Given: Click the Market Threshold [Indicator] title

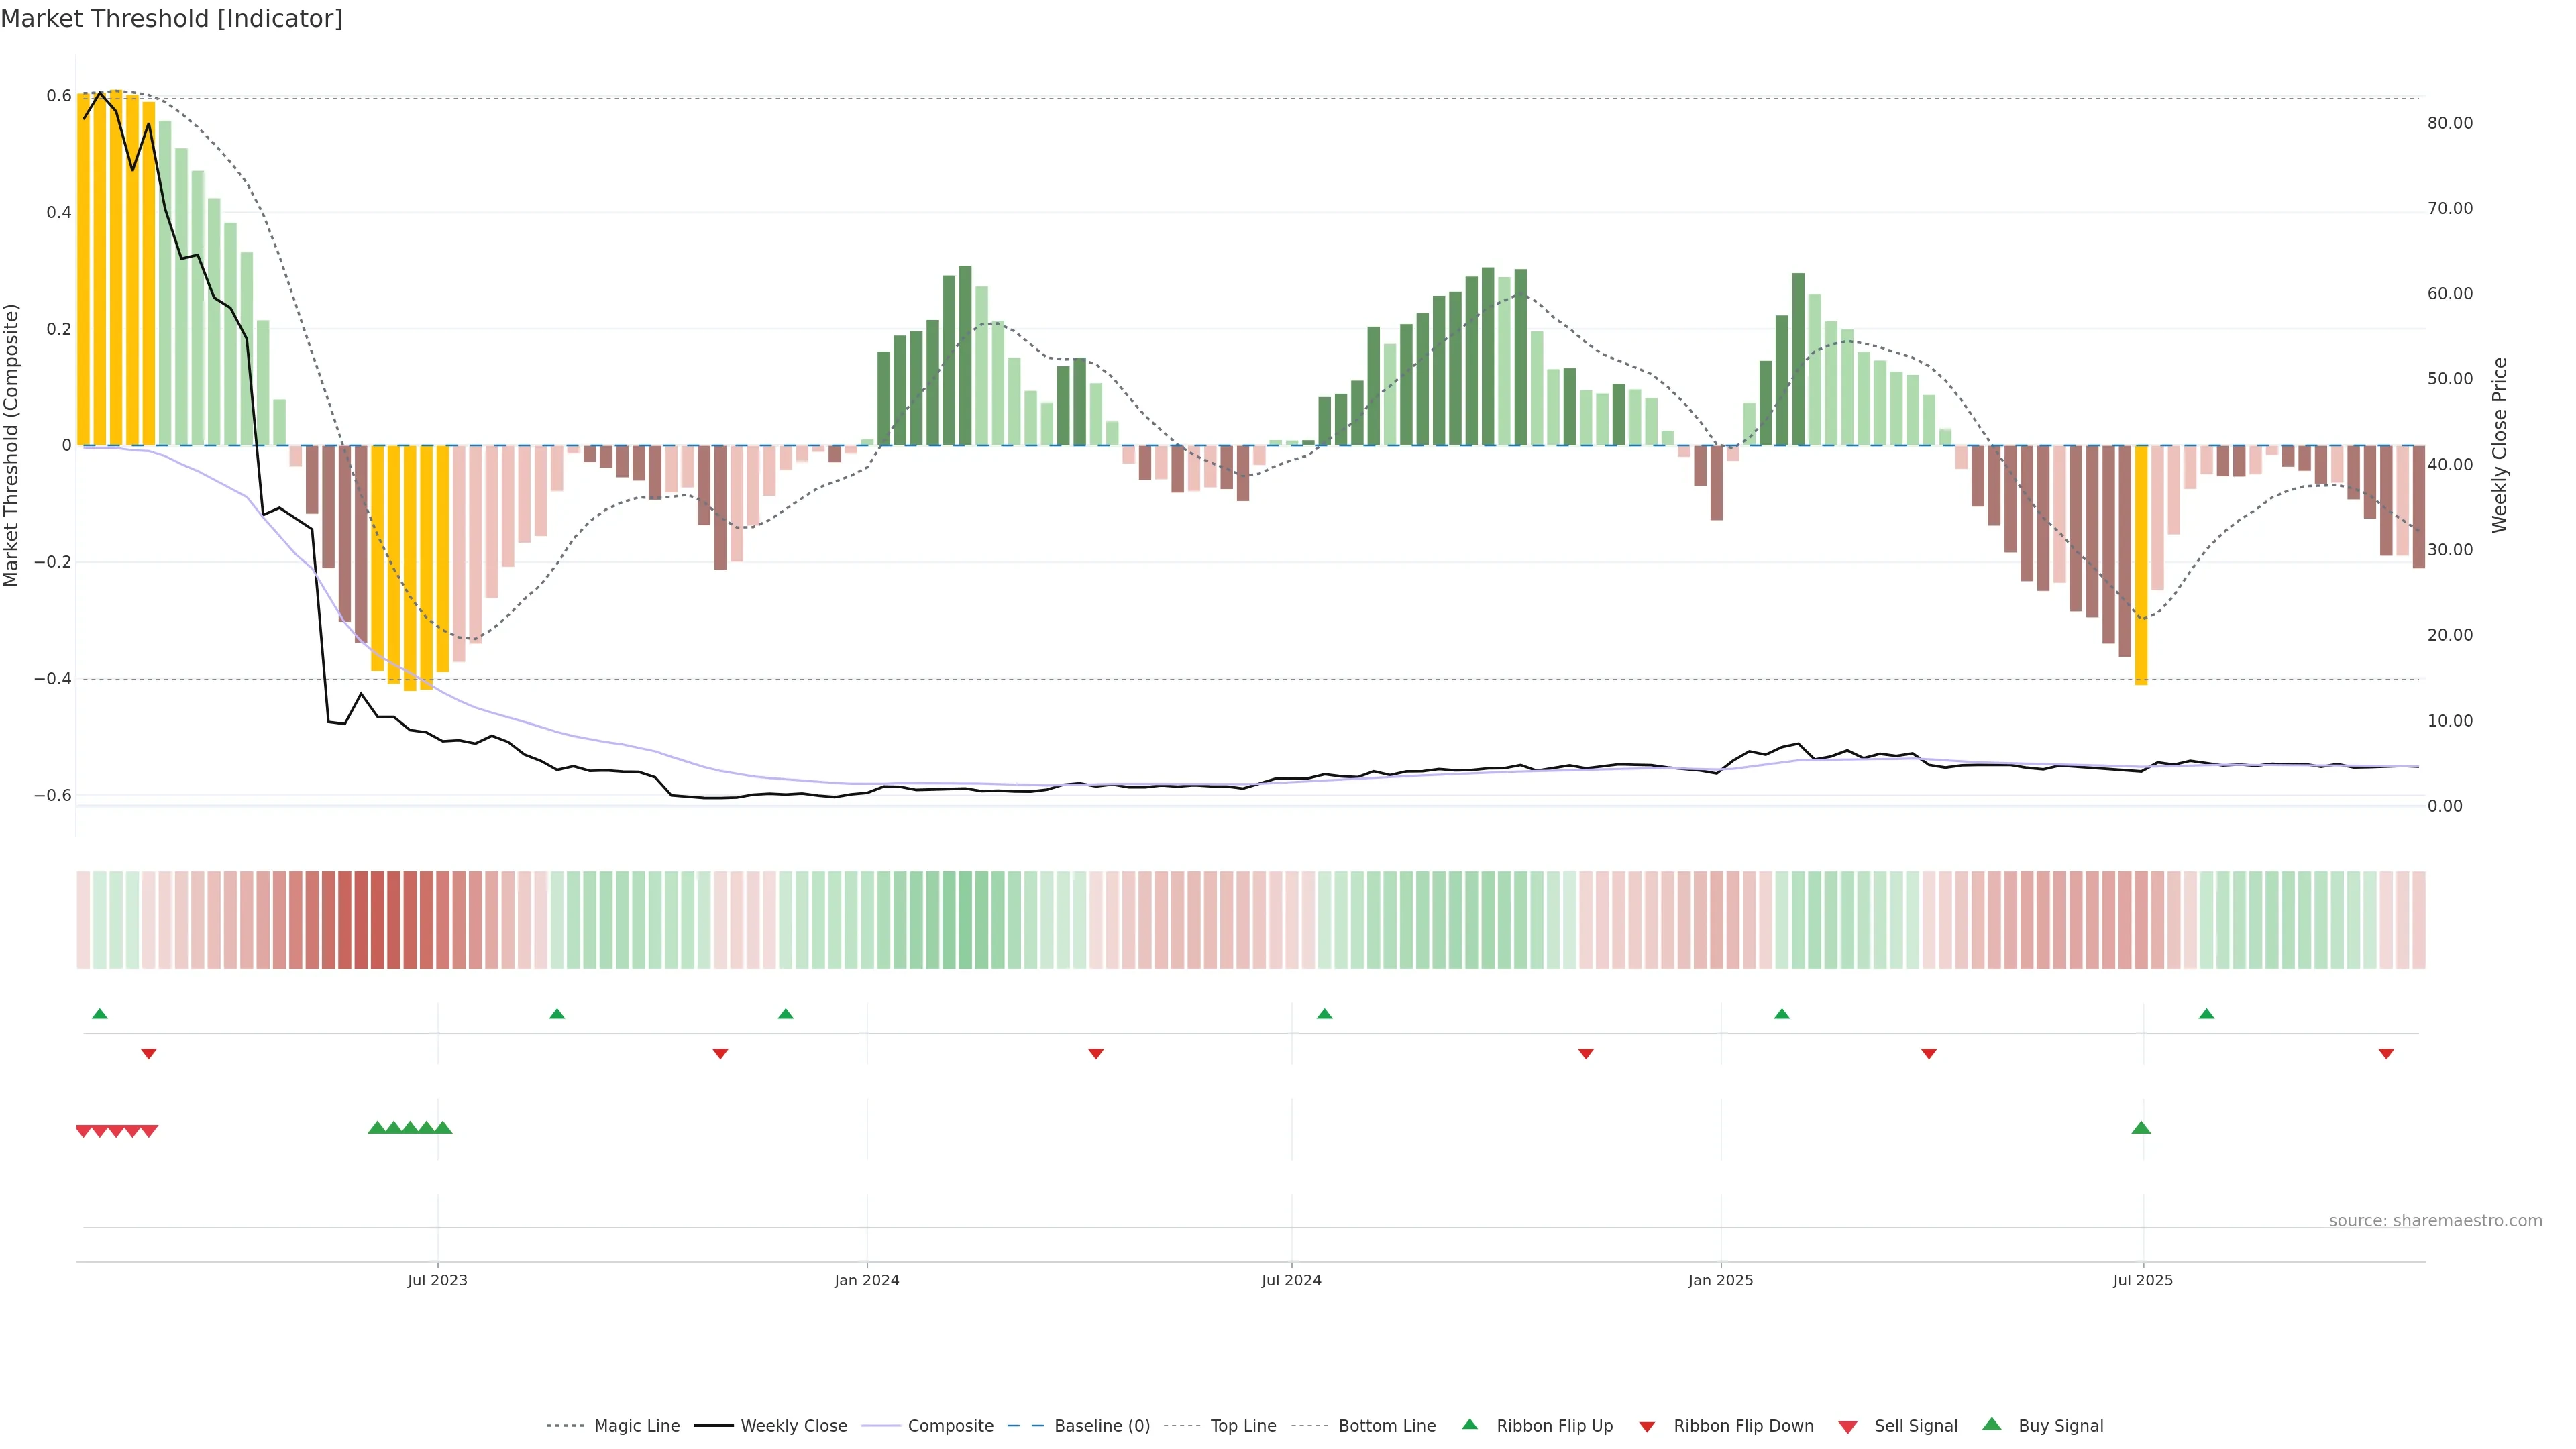Looking at the screenshot, I should pyautogui.click(x=172, y=19).
